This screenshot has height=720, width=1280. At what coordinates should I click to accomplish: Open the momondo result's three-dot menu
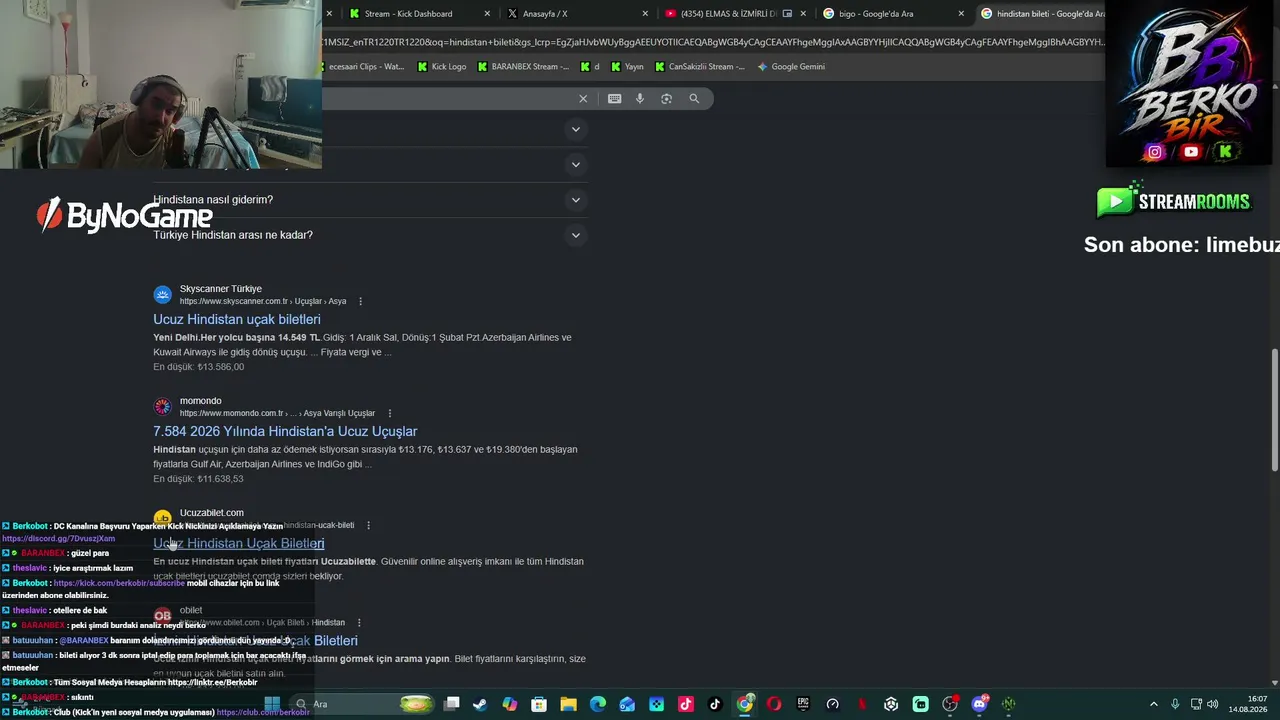(389, 413)
